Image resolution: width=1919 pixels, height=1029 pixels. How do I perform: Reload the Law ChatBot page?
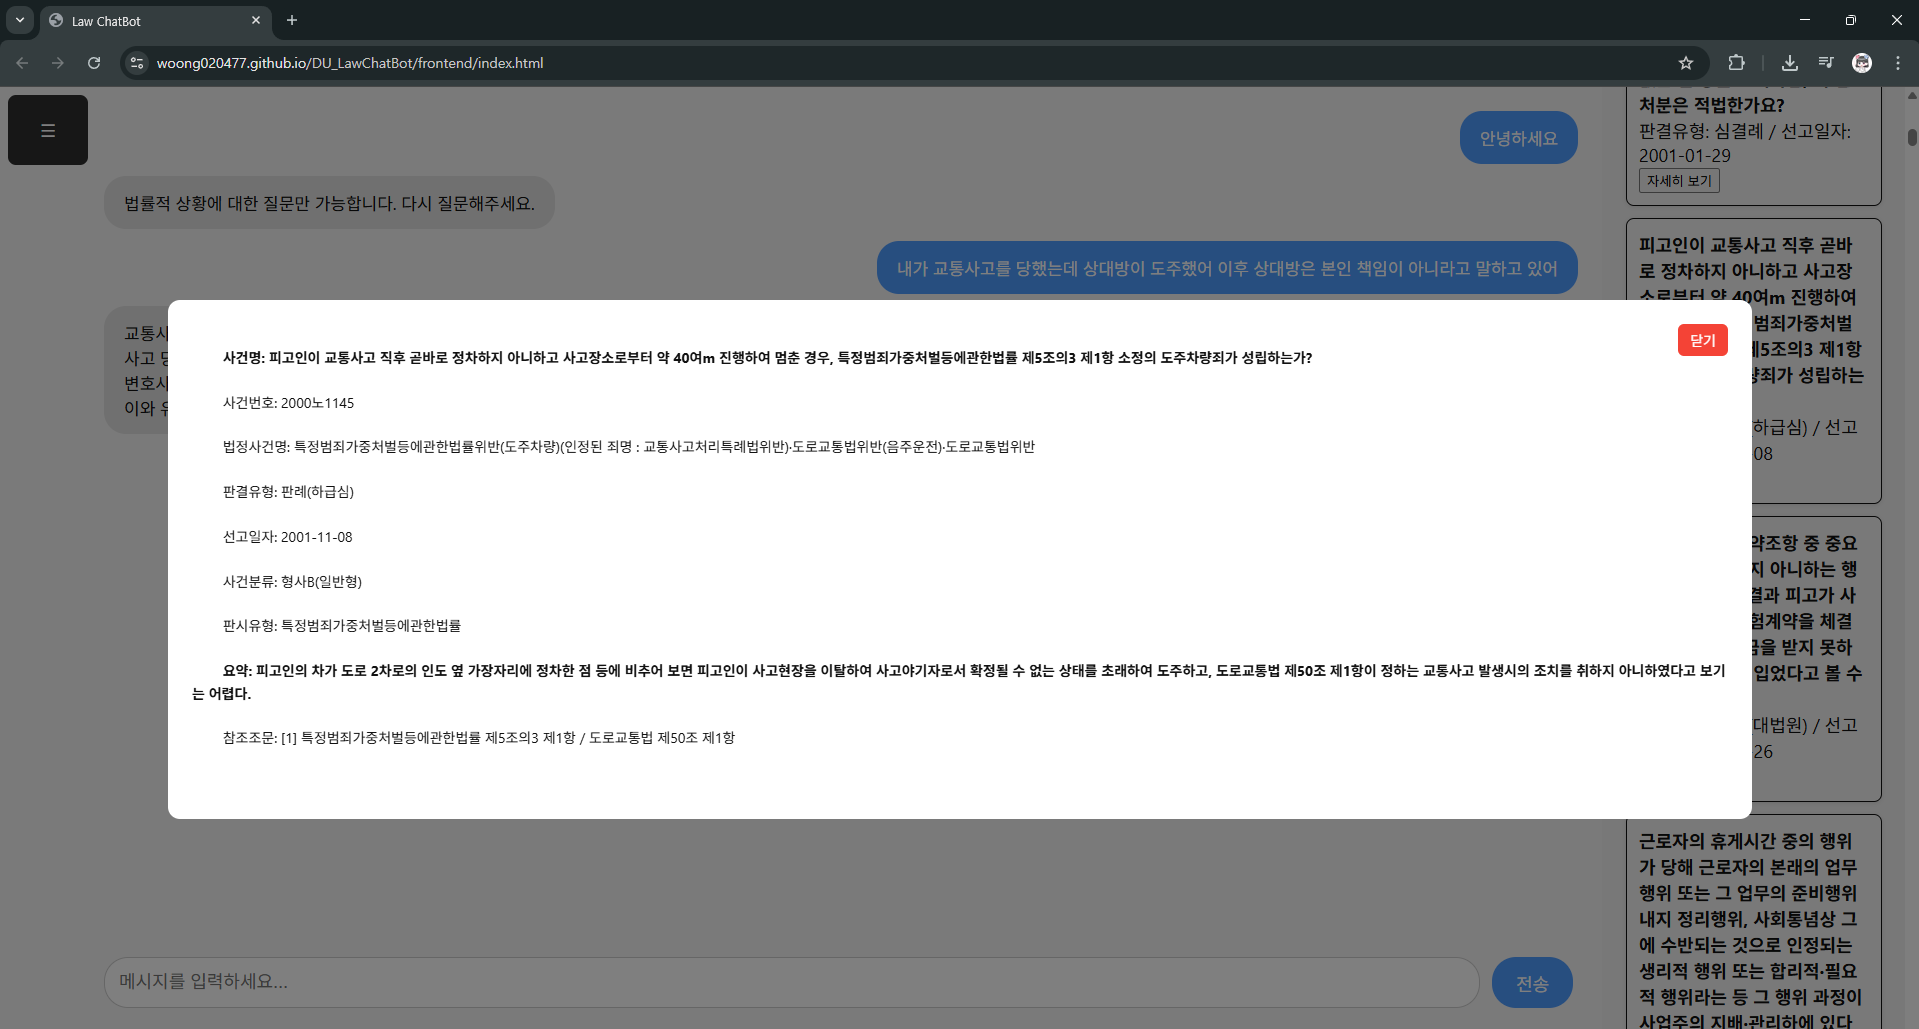[x=94, y=62]
